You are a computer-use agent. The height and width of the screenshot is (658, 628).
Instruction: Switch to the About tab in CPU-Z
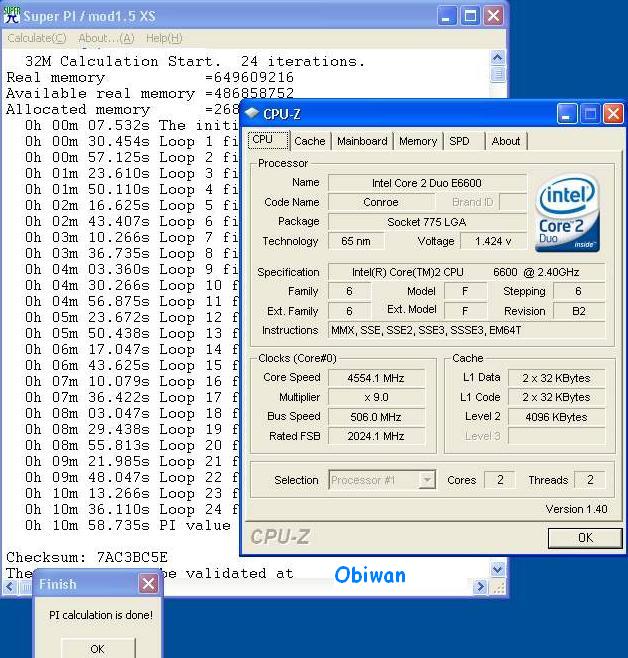(506, 141)
